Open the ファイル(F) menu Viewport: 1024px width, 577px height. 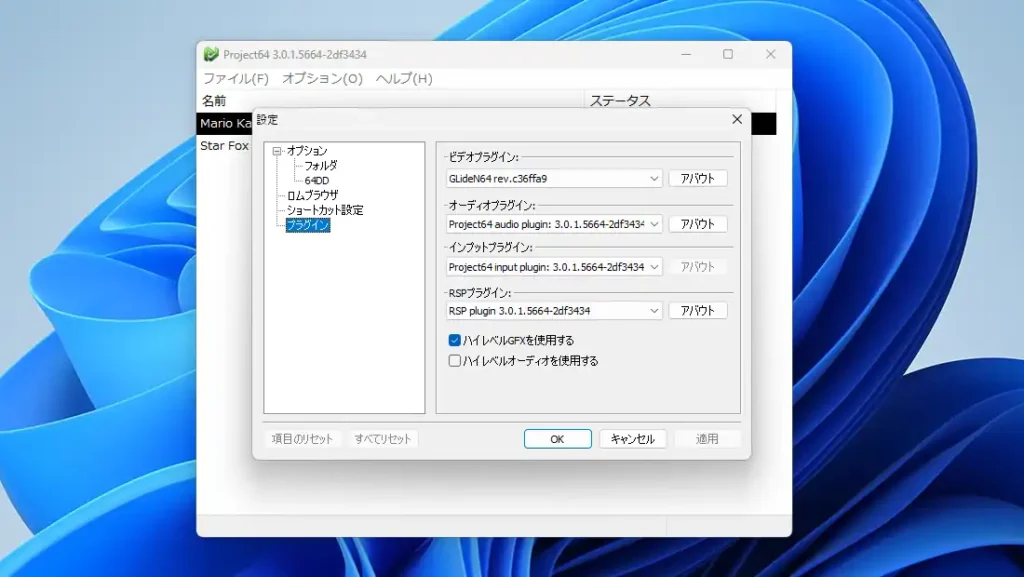235,77
